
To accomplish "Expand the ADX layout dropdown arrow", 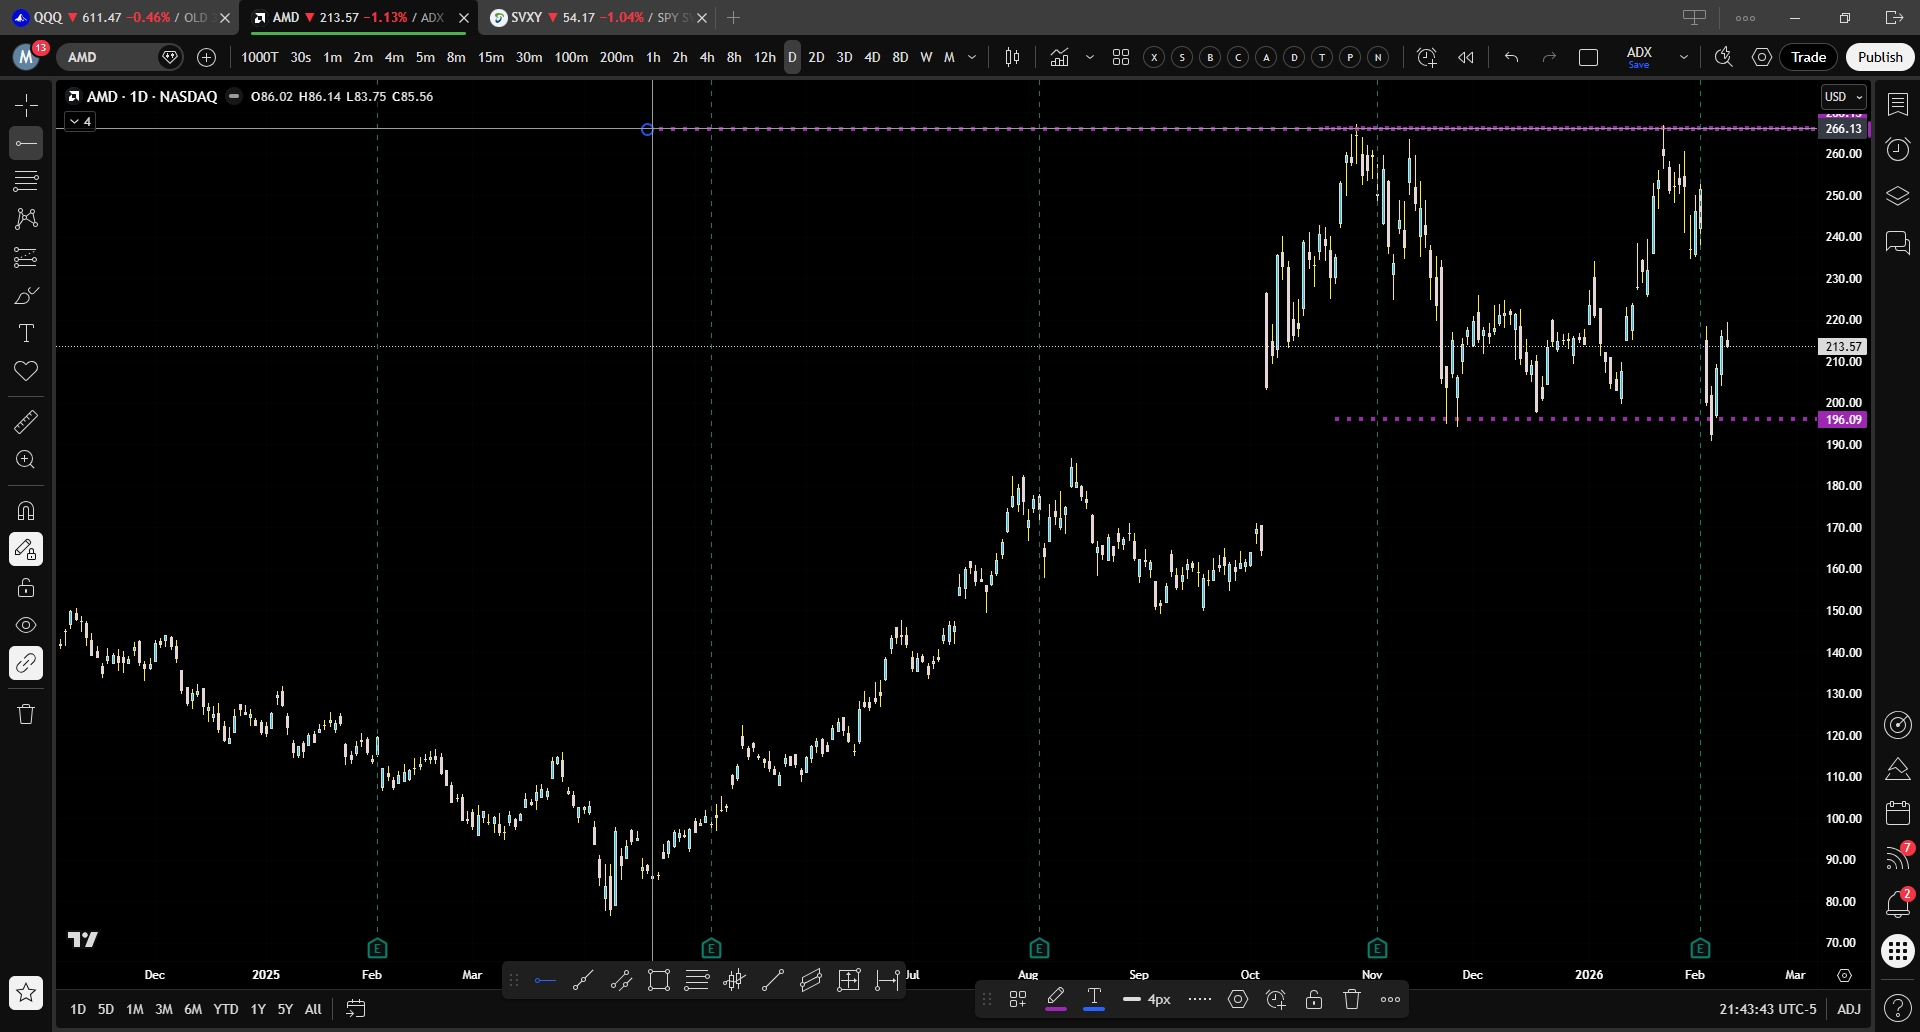I will coord(1684,57).
